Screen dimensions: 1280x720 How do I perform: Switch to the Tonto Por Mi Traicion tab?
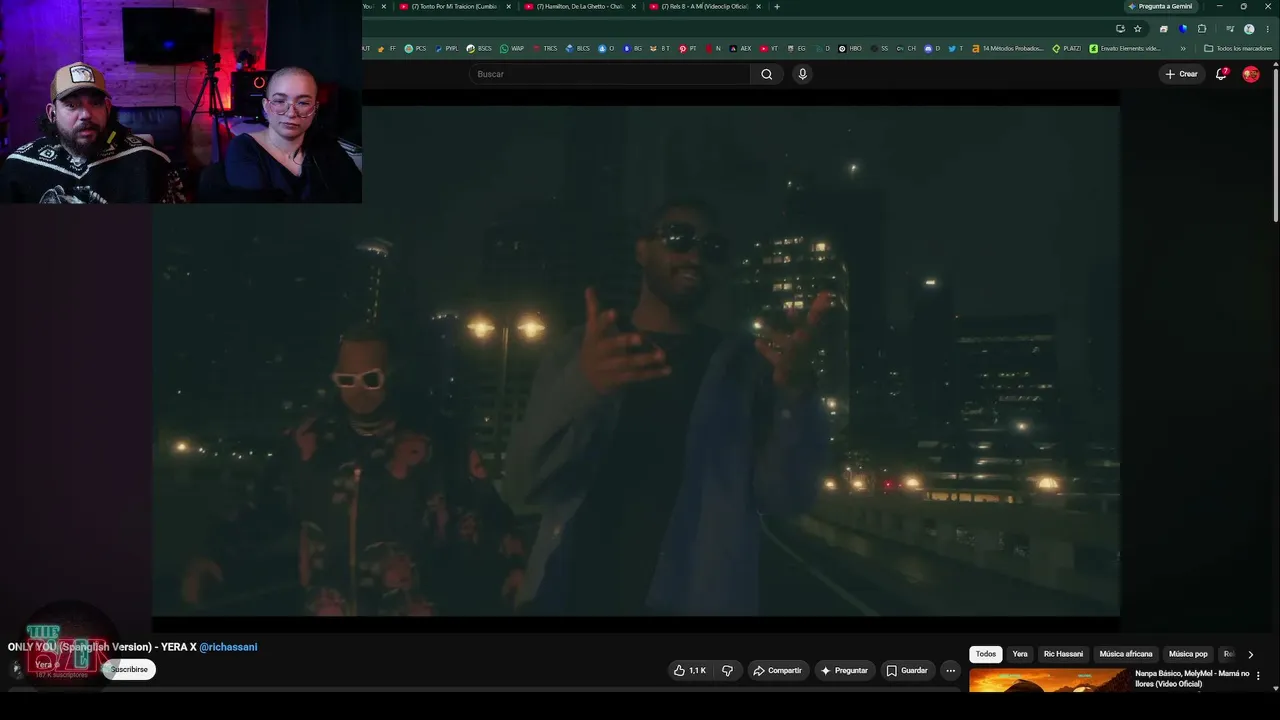[x=456, y=7]
